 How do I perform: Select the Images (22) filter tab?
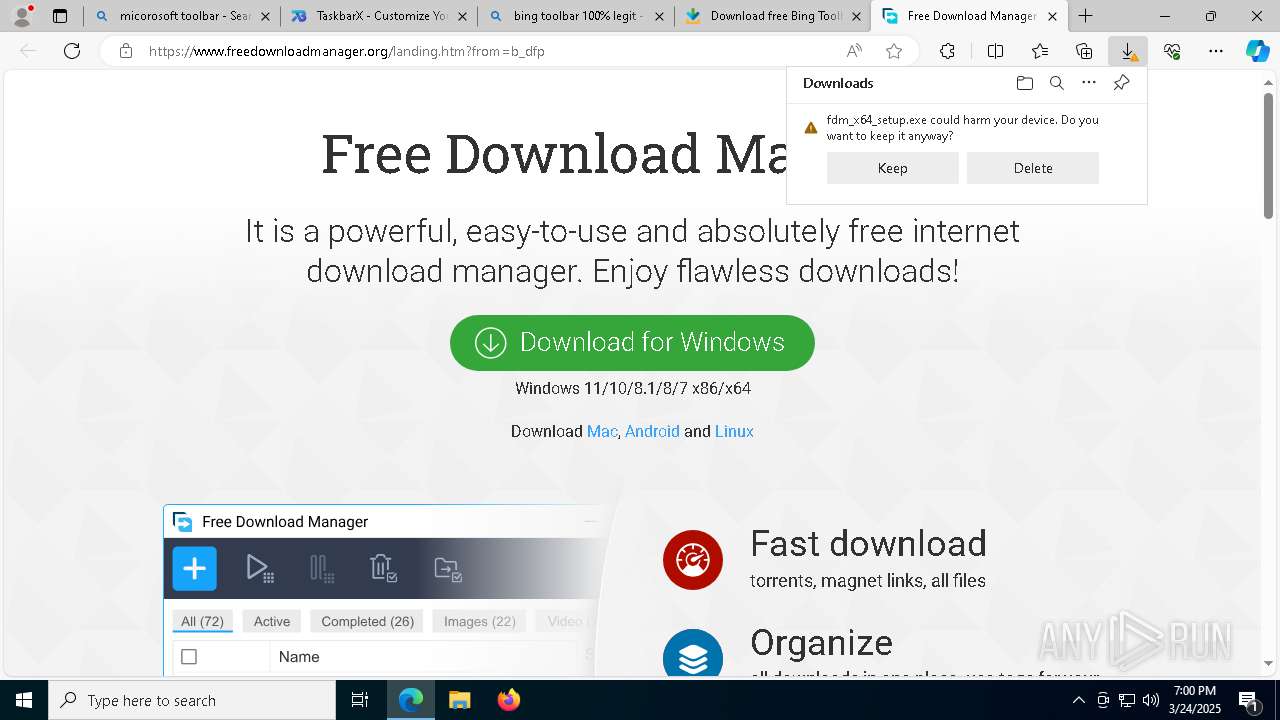tap(480, 621)
